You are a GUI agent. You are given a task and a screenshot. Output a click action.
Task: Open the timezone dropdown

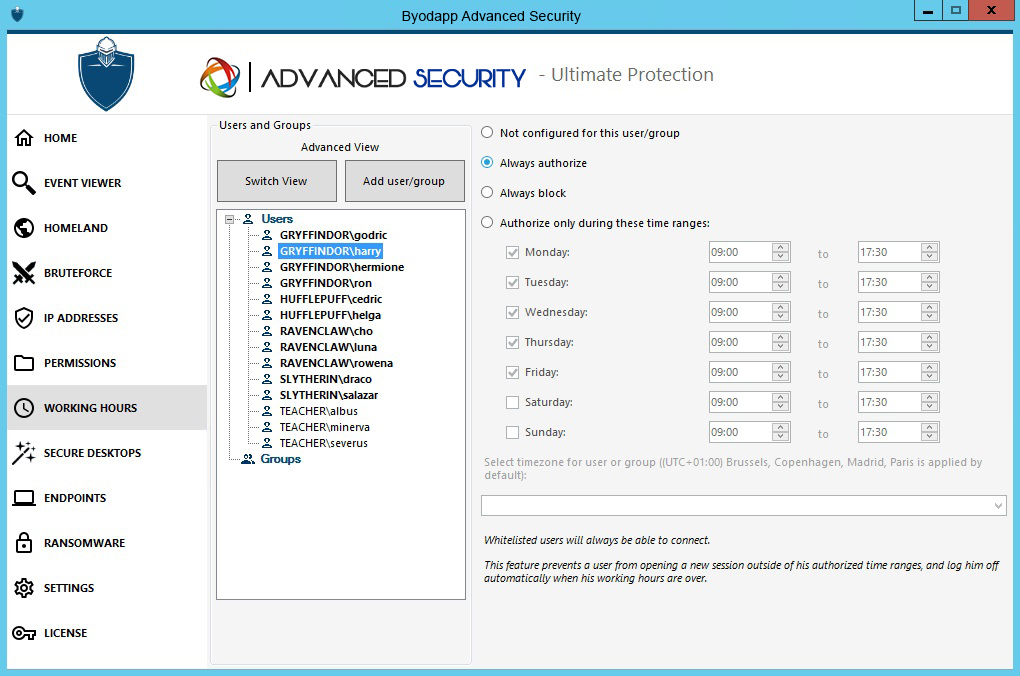[x=998, y=506]
